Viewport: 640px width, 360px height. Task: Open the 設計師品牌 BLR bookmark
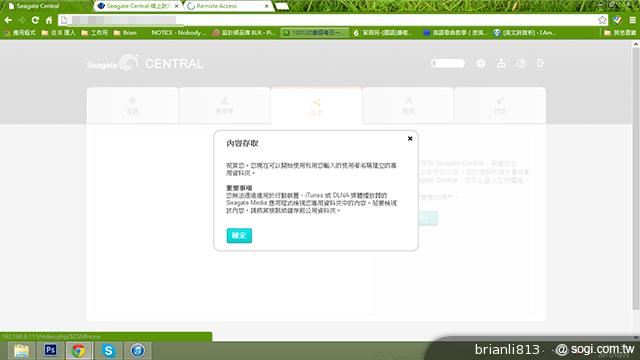[x=244, y=33]
